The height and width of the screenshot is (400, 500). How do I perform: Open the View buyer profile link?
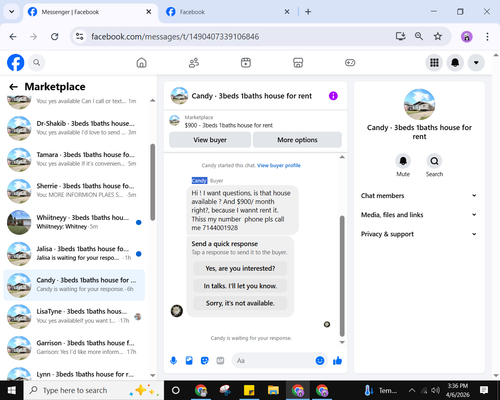pos(279,165)
